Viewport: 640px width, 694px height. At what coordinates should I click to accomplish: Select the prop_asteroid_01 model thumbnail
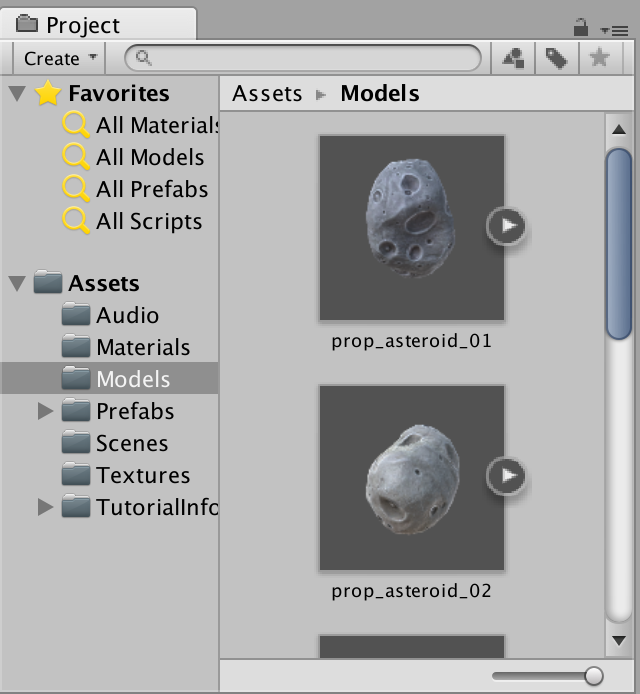point(412,227)
